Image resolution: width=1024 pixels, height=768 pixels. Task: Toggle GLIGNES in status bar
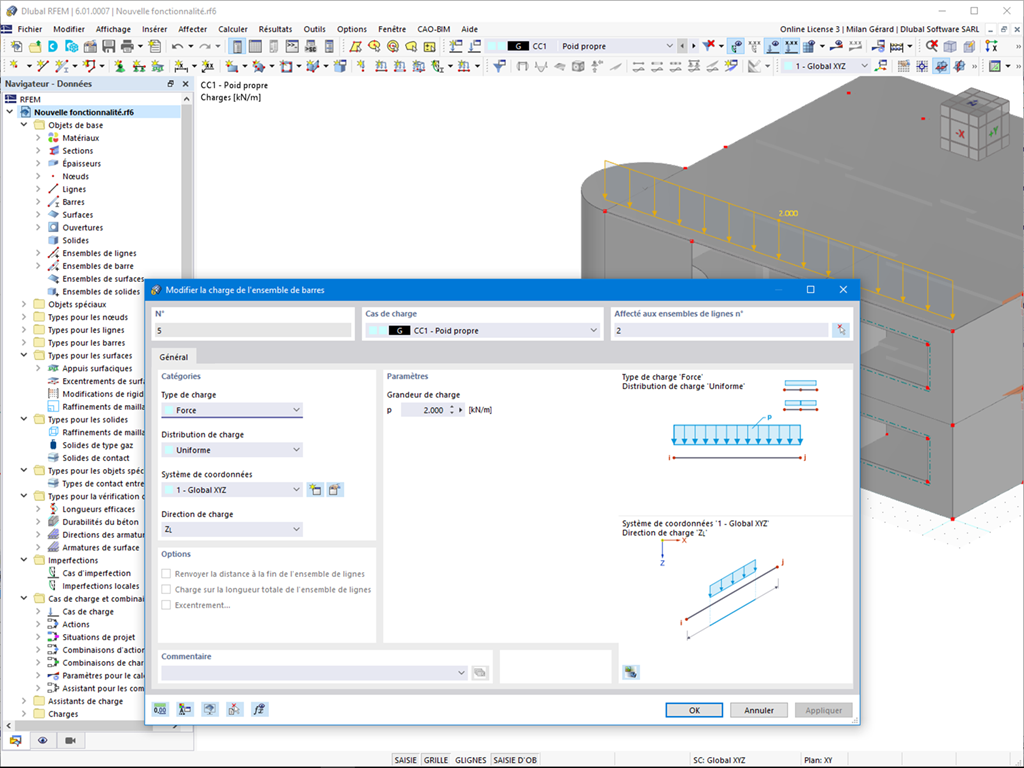(471, 760)
